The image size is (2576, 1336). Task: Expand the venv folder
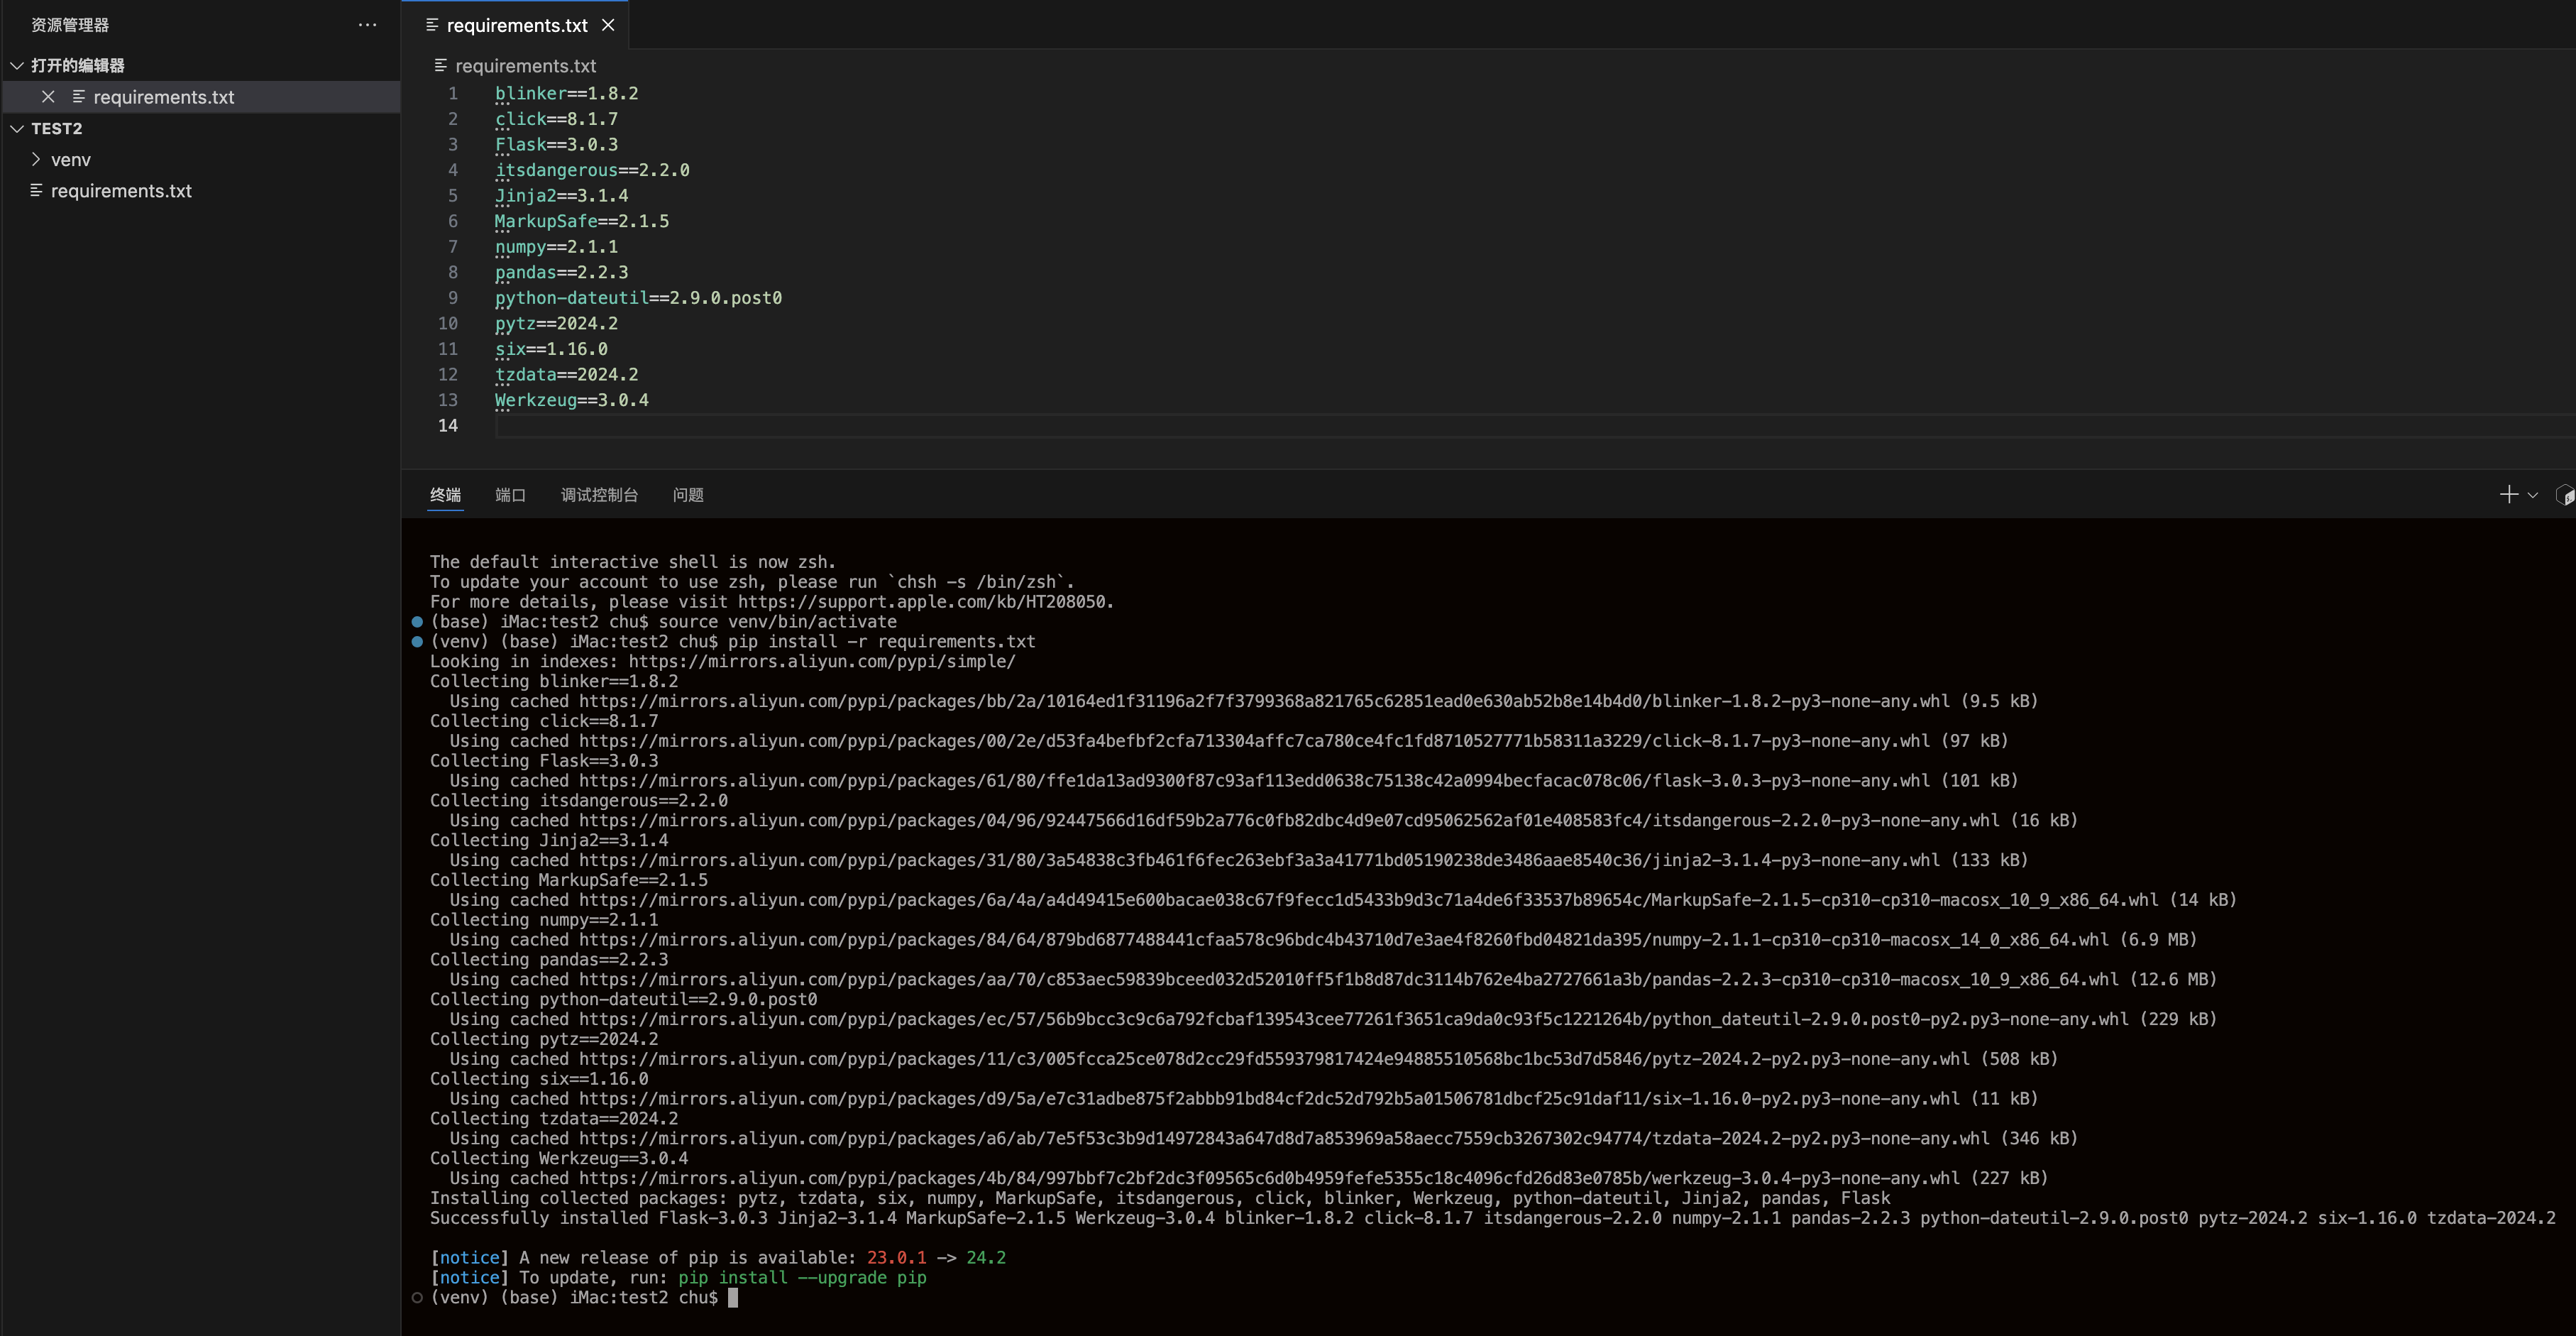point(37,160)
